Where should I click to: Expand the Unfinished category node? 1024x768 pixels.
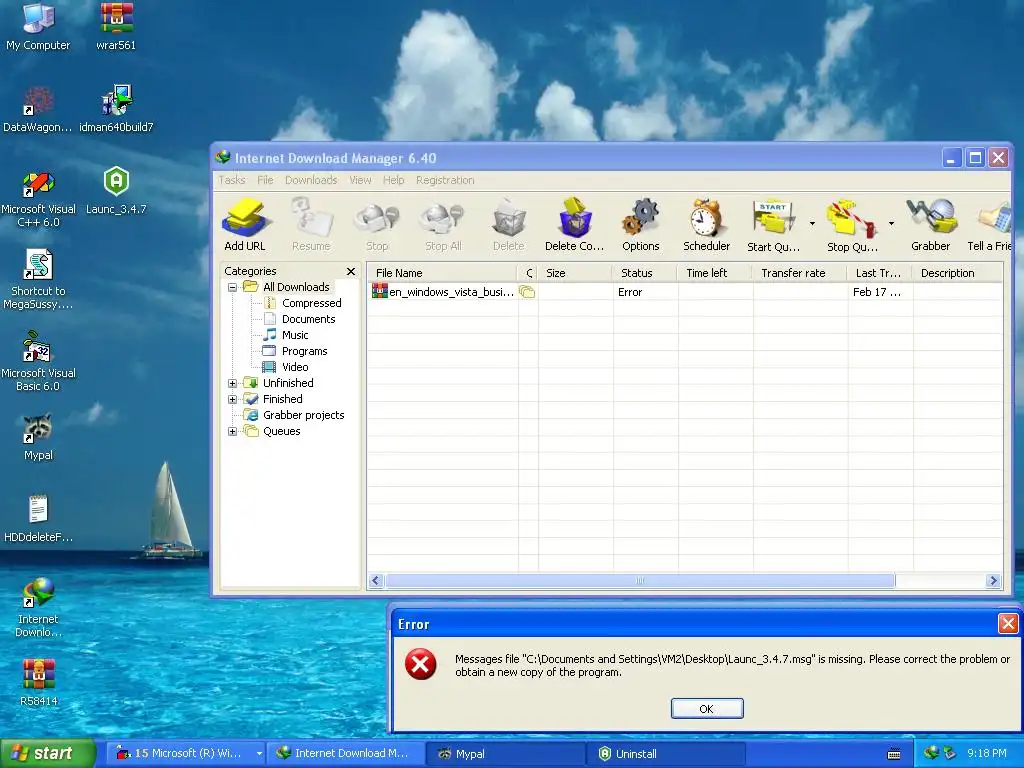click(x=232, y=383)
